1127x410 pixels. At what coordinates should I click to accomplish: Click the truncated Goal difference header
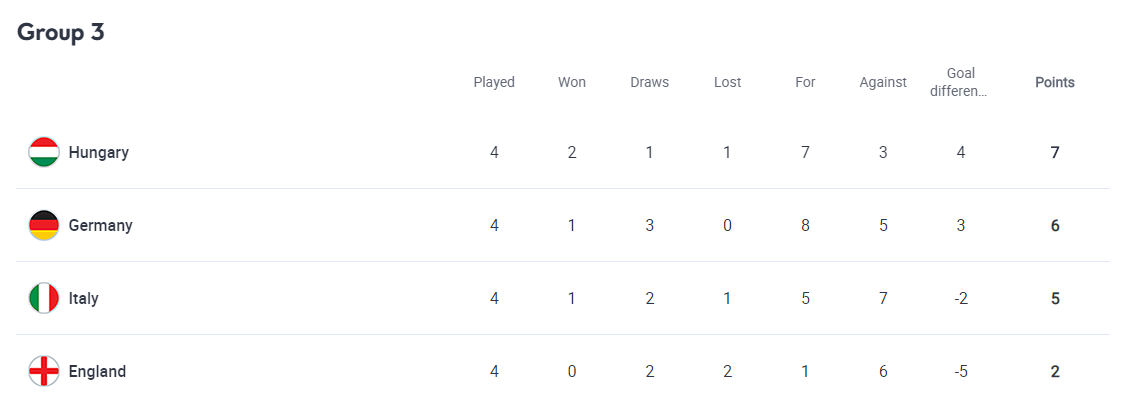coord(960,82)
